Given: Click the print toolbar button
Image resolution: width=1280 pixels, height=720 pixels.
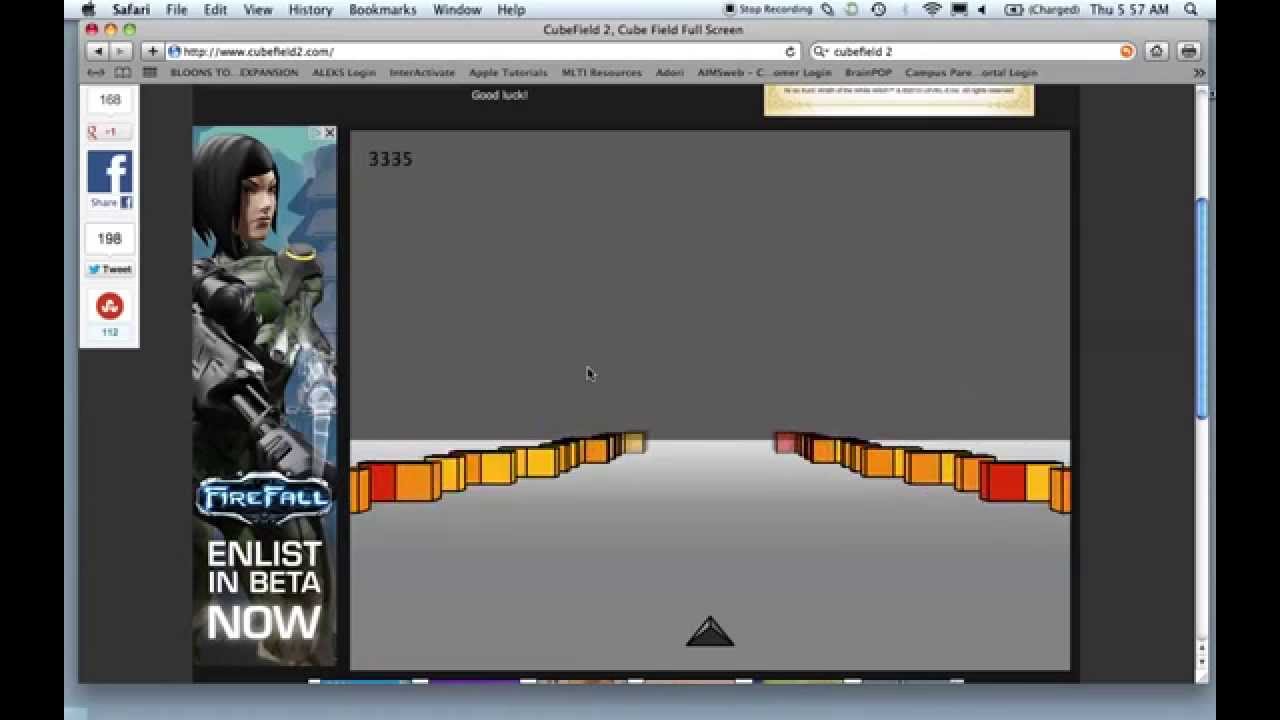Looking at the screenshot, I should tap(1188, 51).
